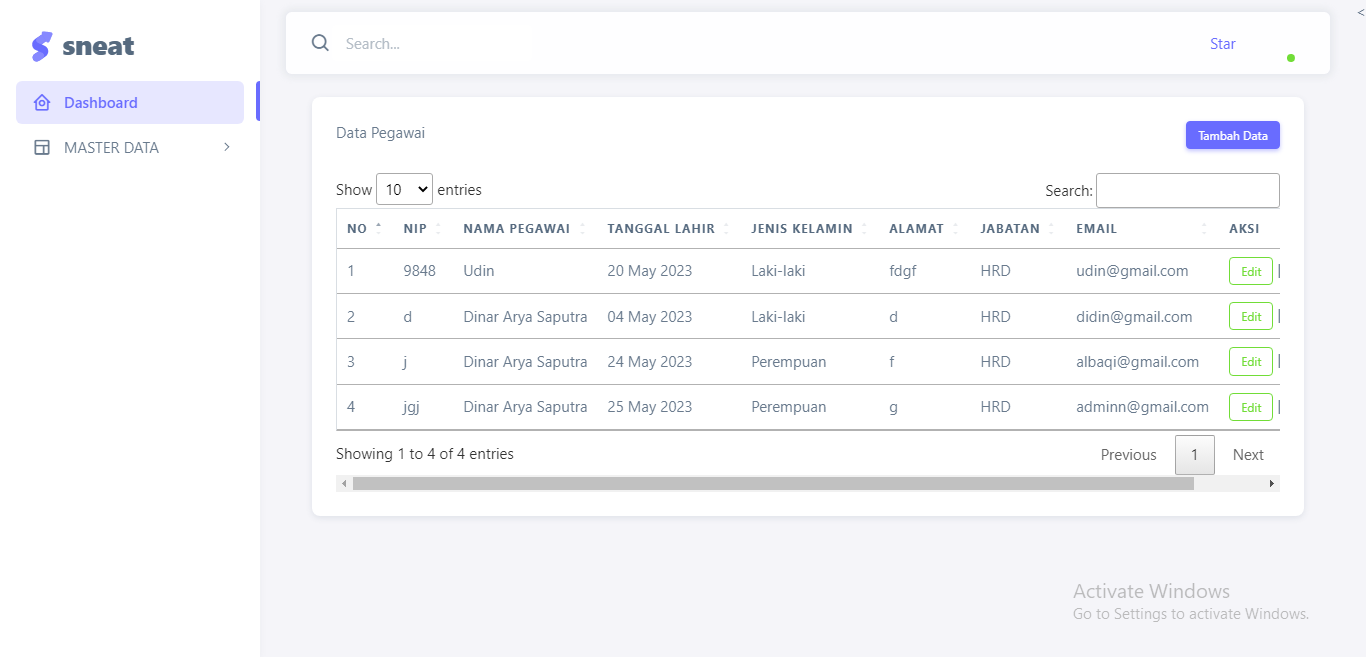Click the Dashboard home icon

pyautogui.click(x=42, y=103)
